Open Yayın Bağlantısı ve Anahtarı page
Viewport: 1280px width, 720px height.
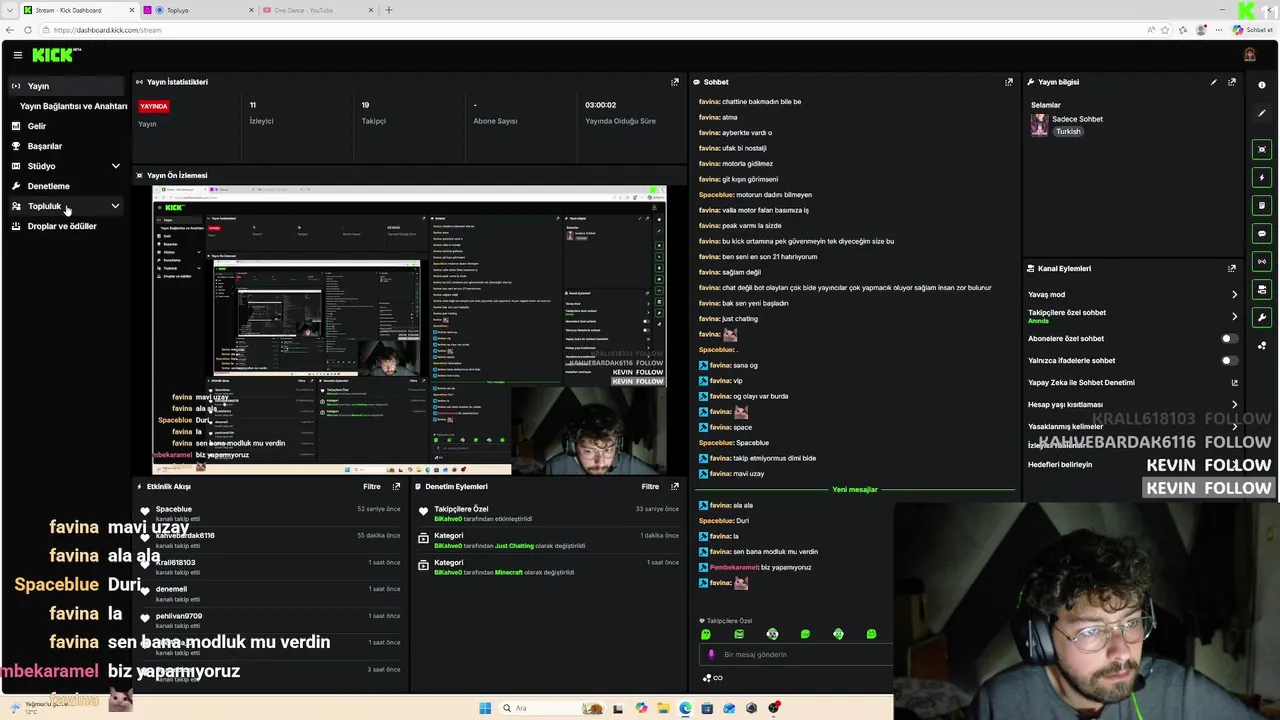tap(73, 106)
